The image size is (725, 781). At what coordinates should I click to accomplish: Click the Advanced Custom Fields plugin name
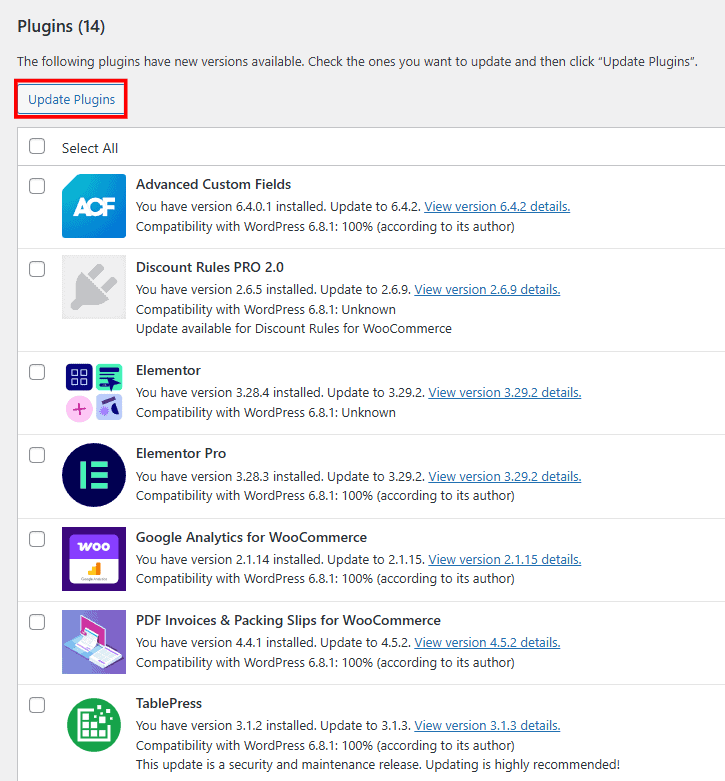[213, 184]
